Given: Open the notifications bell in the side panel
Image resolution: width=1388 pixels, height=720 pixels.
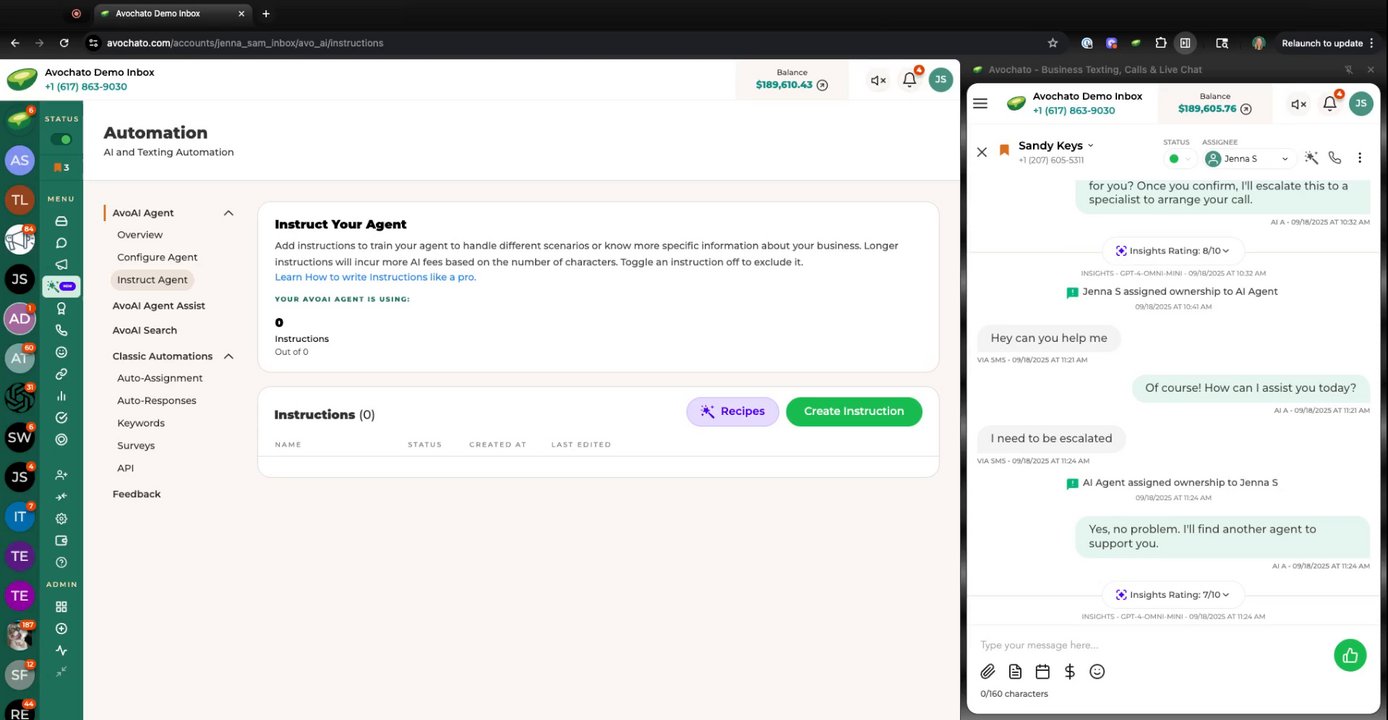Looking at the screenshot, I should coord(1330,103).
